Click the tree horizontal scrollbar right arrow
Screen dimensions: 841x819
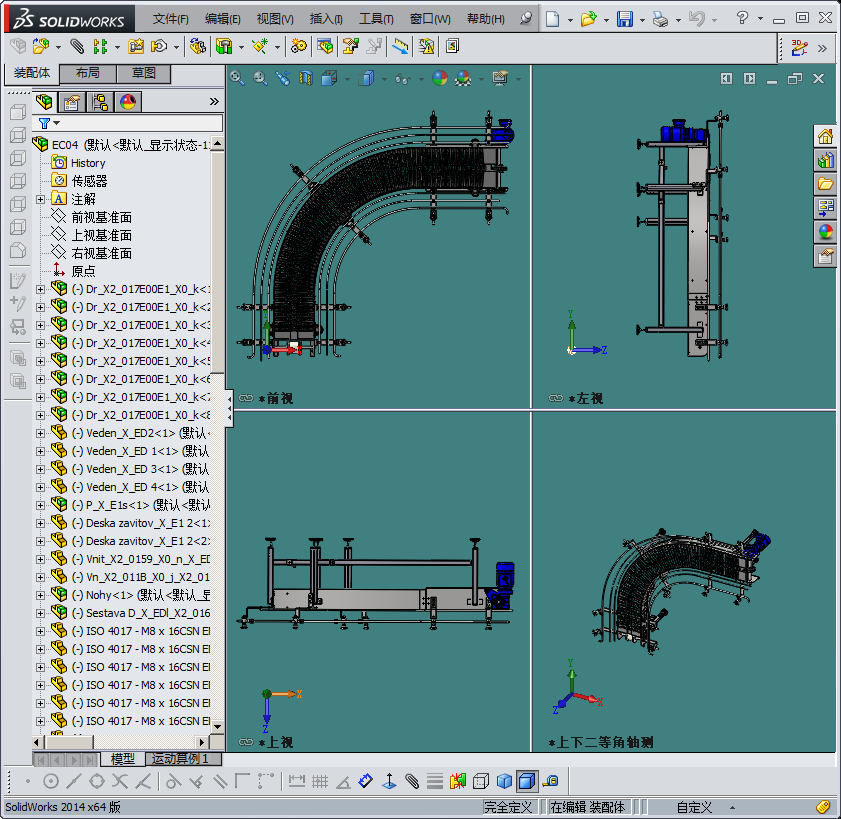click(202, 742)
